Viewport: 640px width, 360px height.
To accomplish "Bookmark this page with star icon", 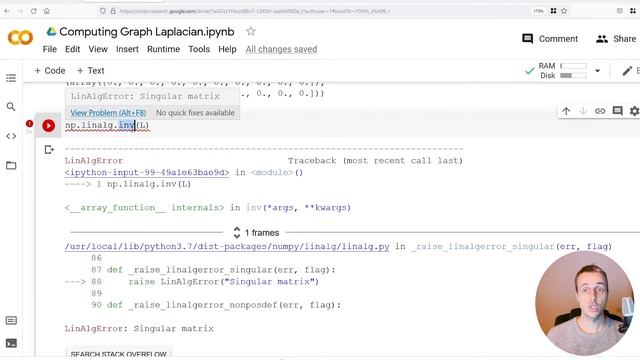I will pos(564,11).
